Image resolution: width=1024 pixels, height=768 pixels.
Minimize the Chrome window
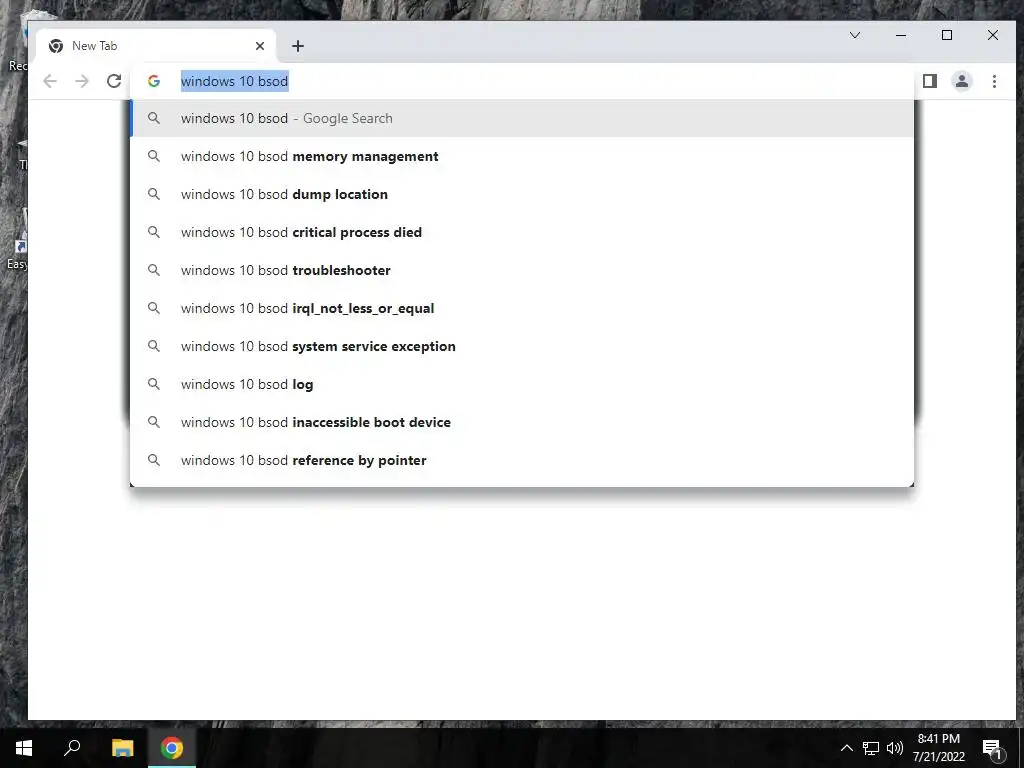tap(901, 35)
